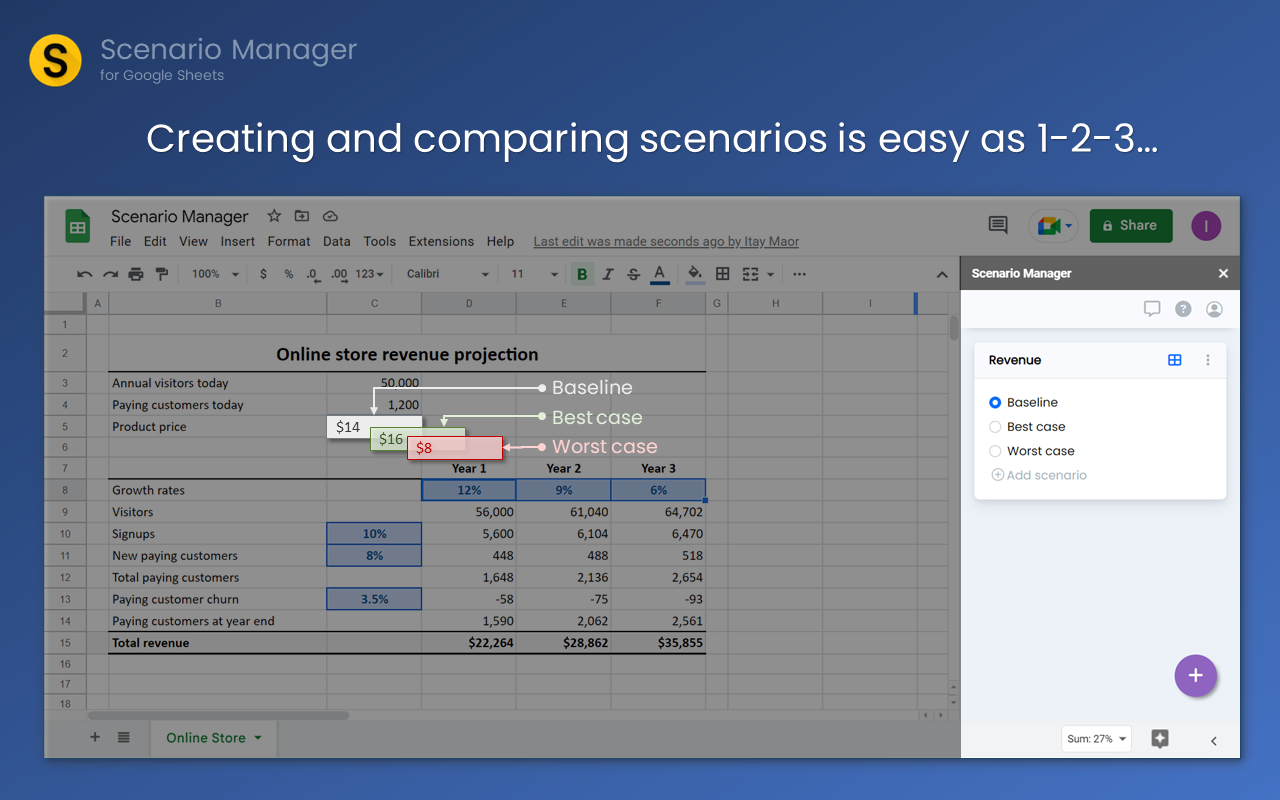Expand the Sum: 27% dropdown

pos(1096,739)
